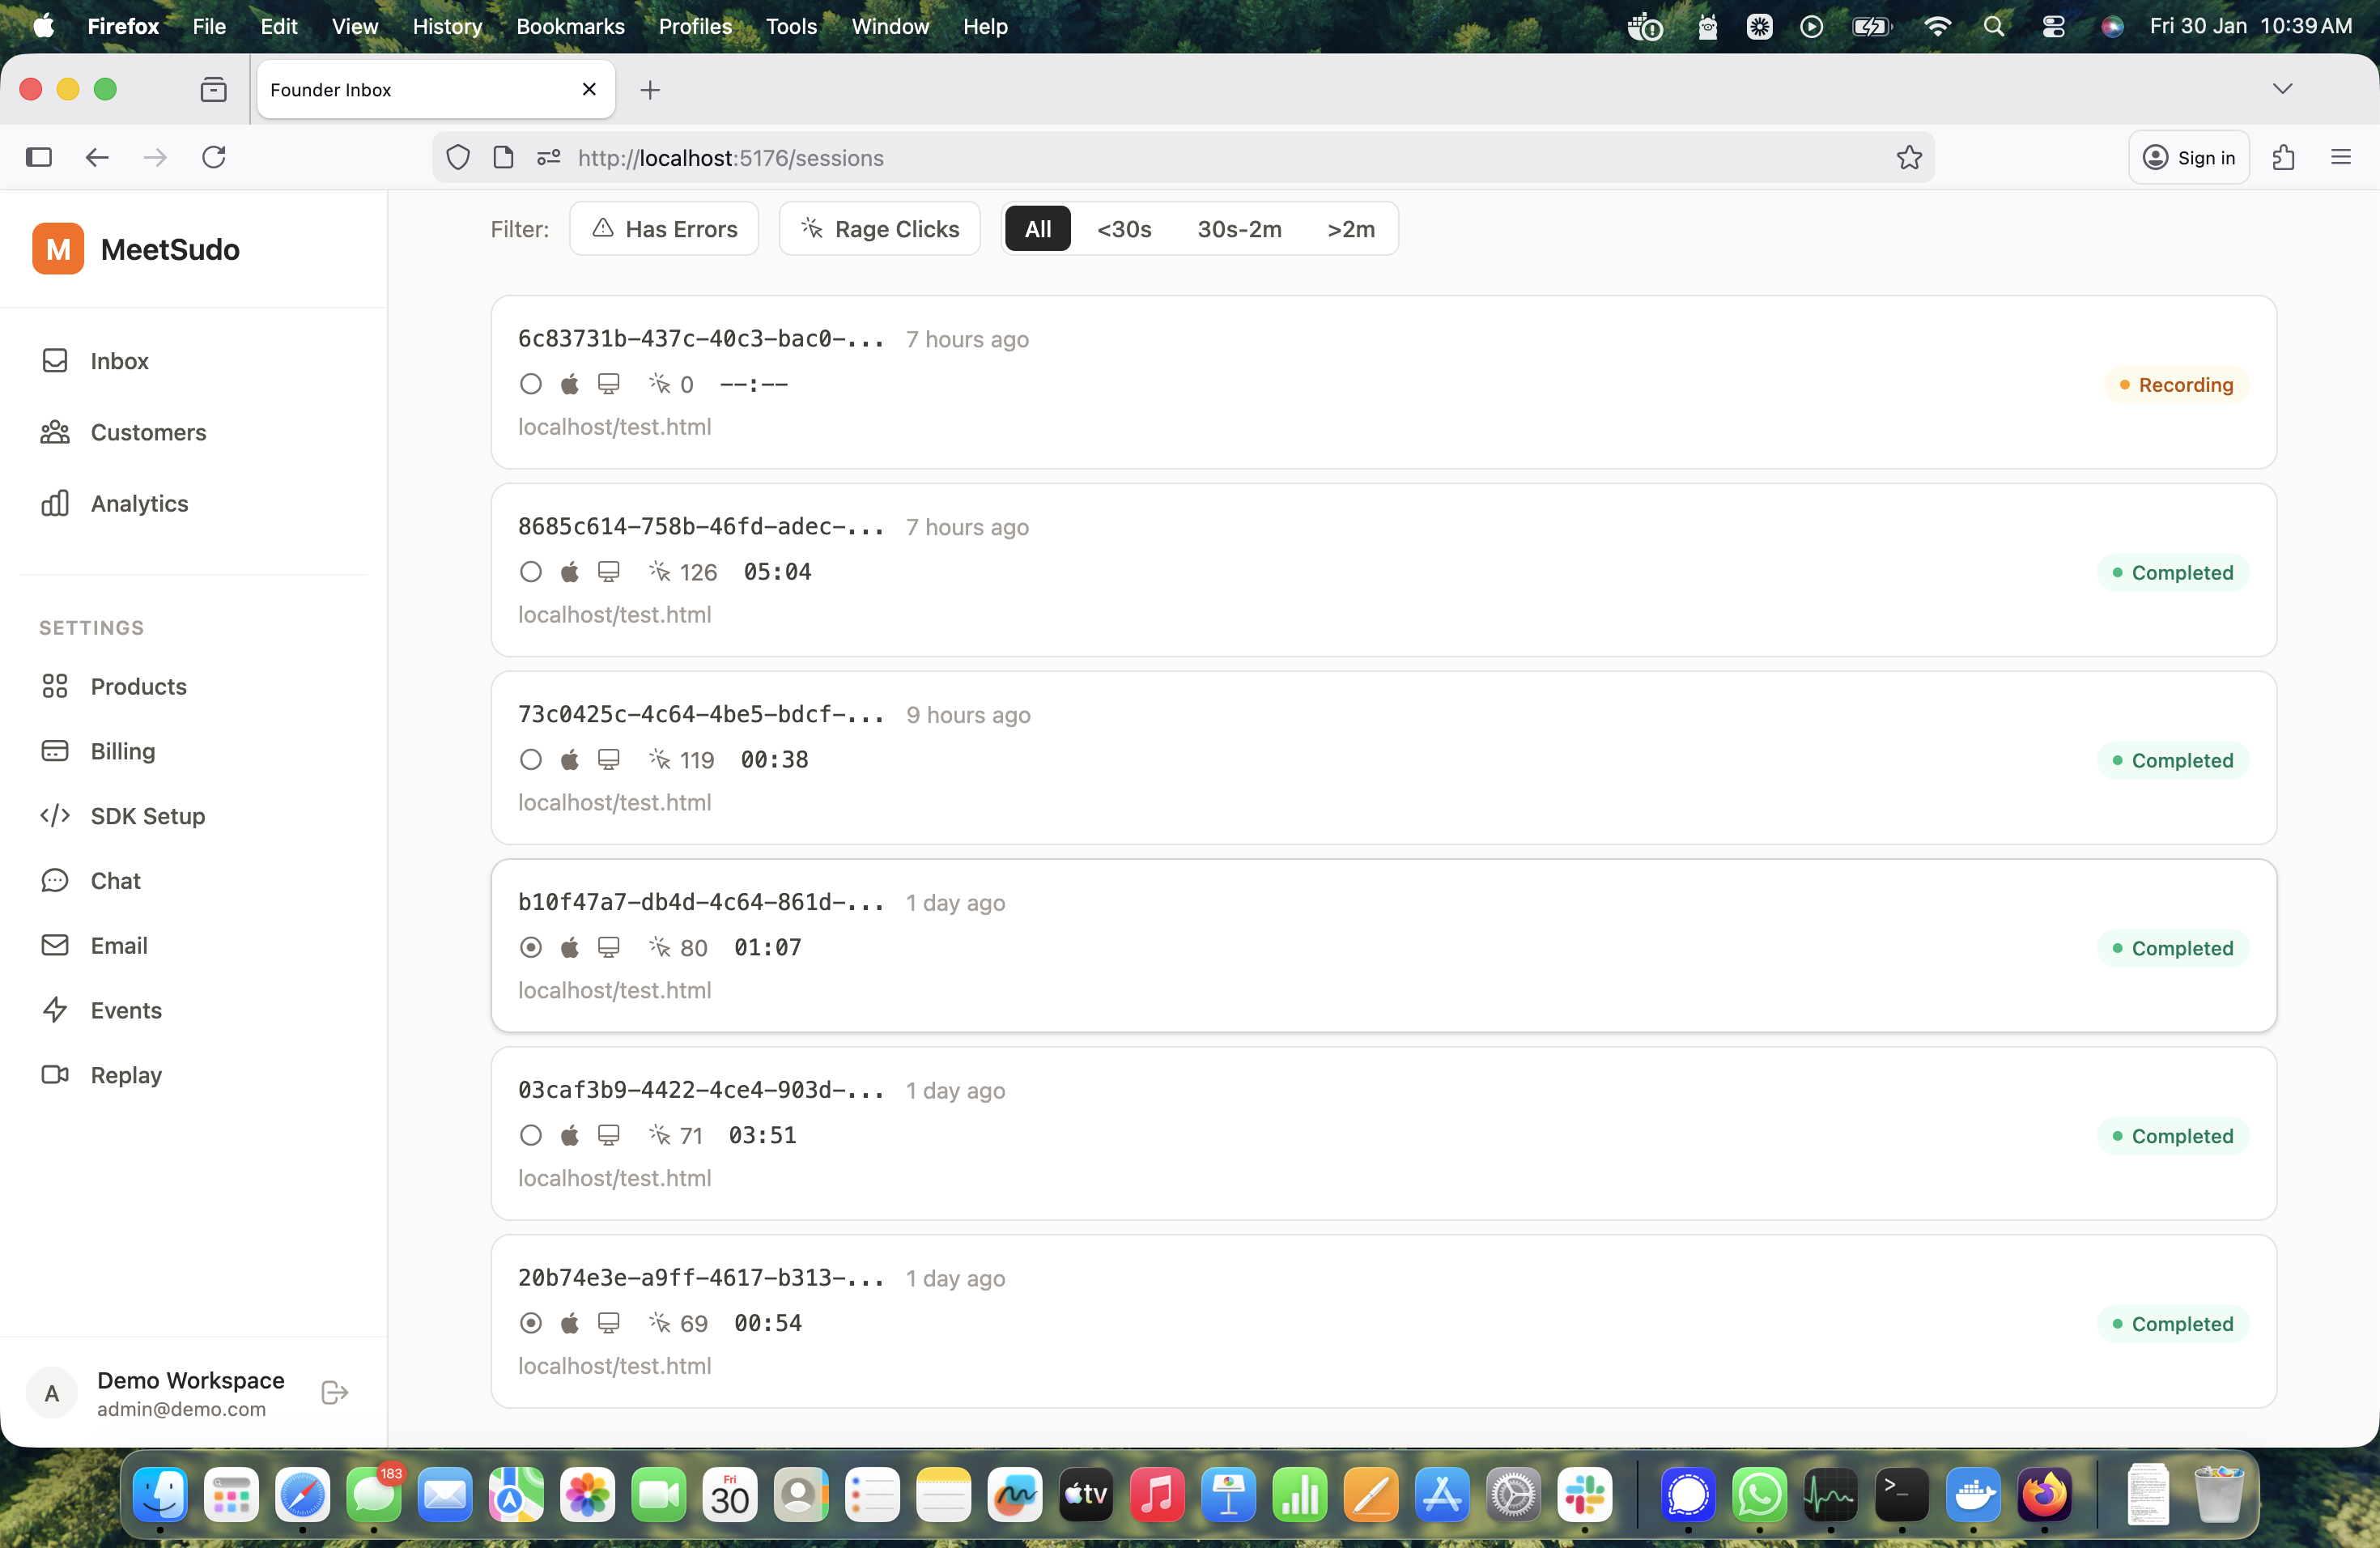Open Billing card icon
This screenshot has width=2380, height=1548.
point(55,751)
